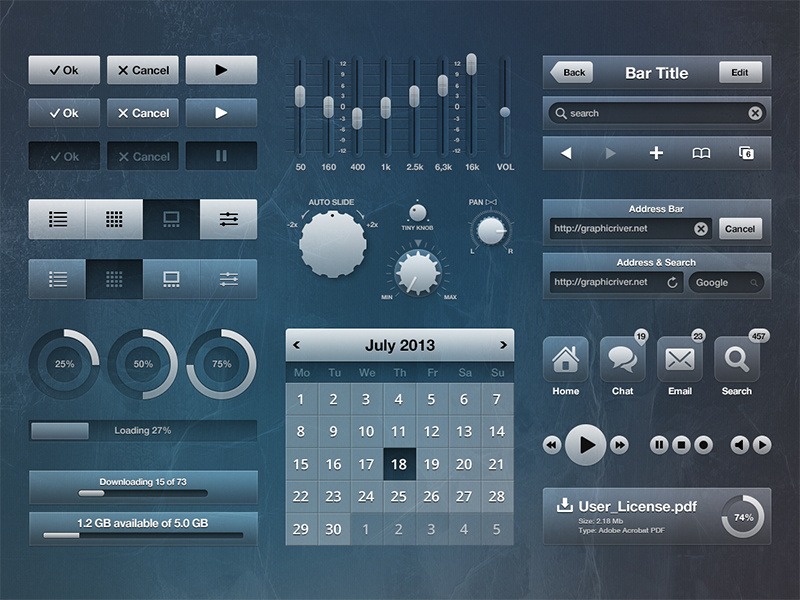Viewport: 800px width, 600px height.
Task: Click the reload icon in Address & Search
Action: pos(672,282)
